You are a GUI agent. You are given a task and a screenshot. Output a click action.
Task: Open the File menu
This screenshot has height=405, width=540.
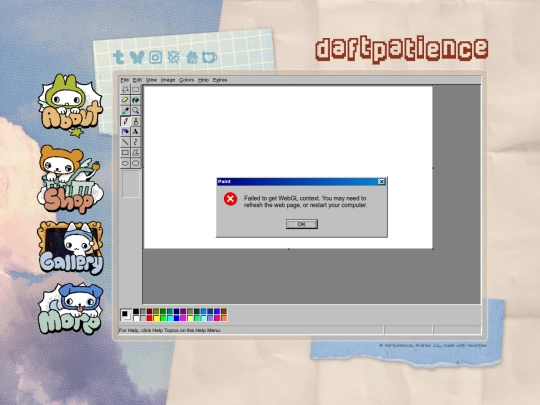pos(125,80)
